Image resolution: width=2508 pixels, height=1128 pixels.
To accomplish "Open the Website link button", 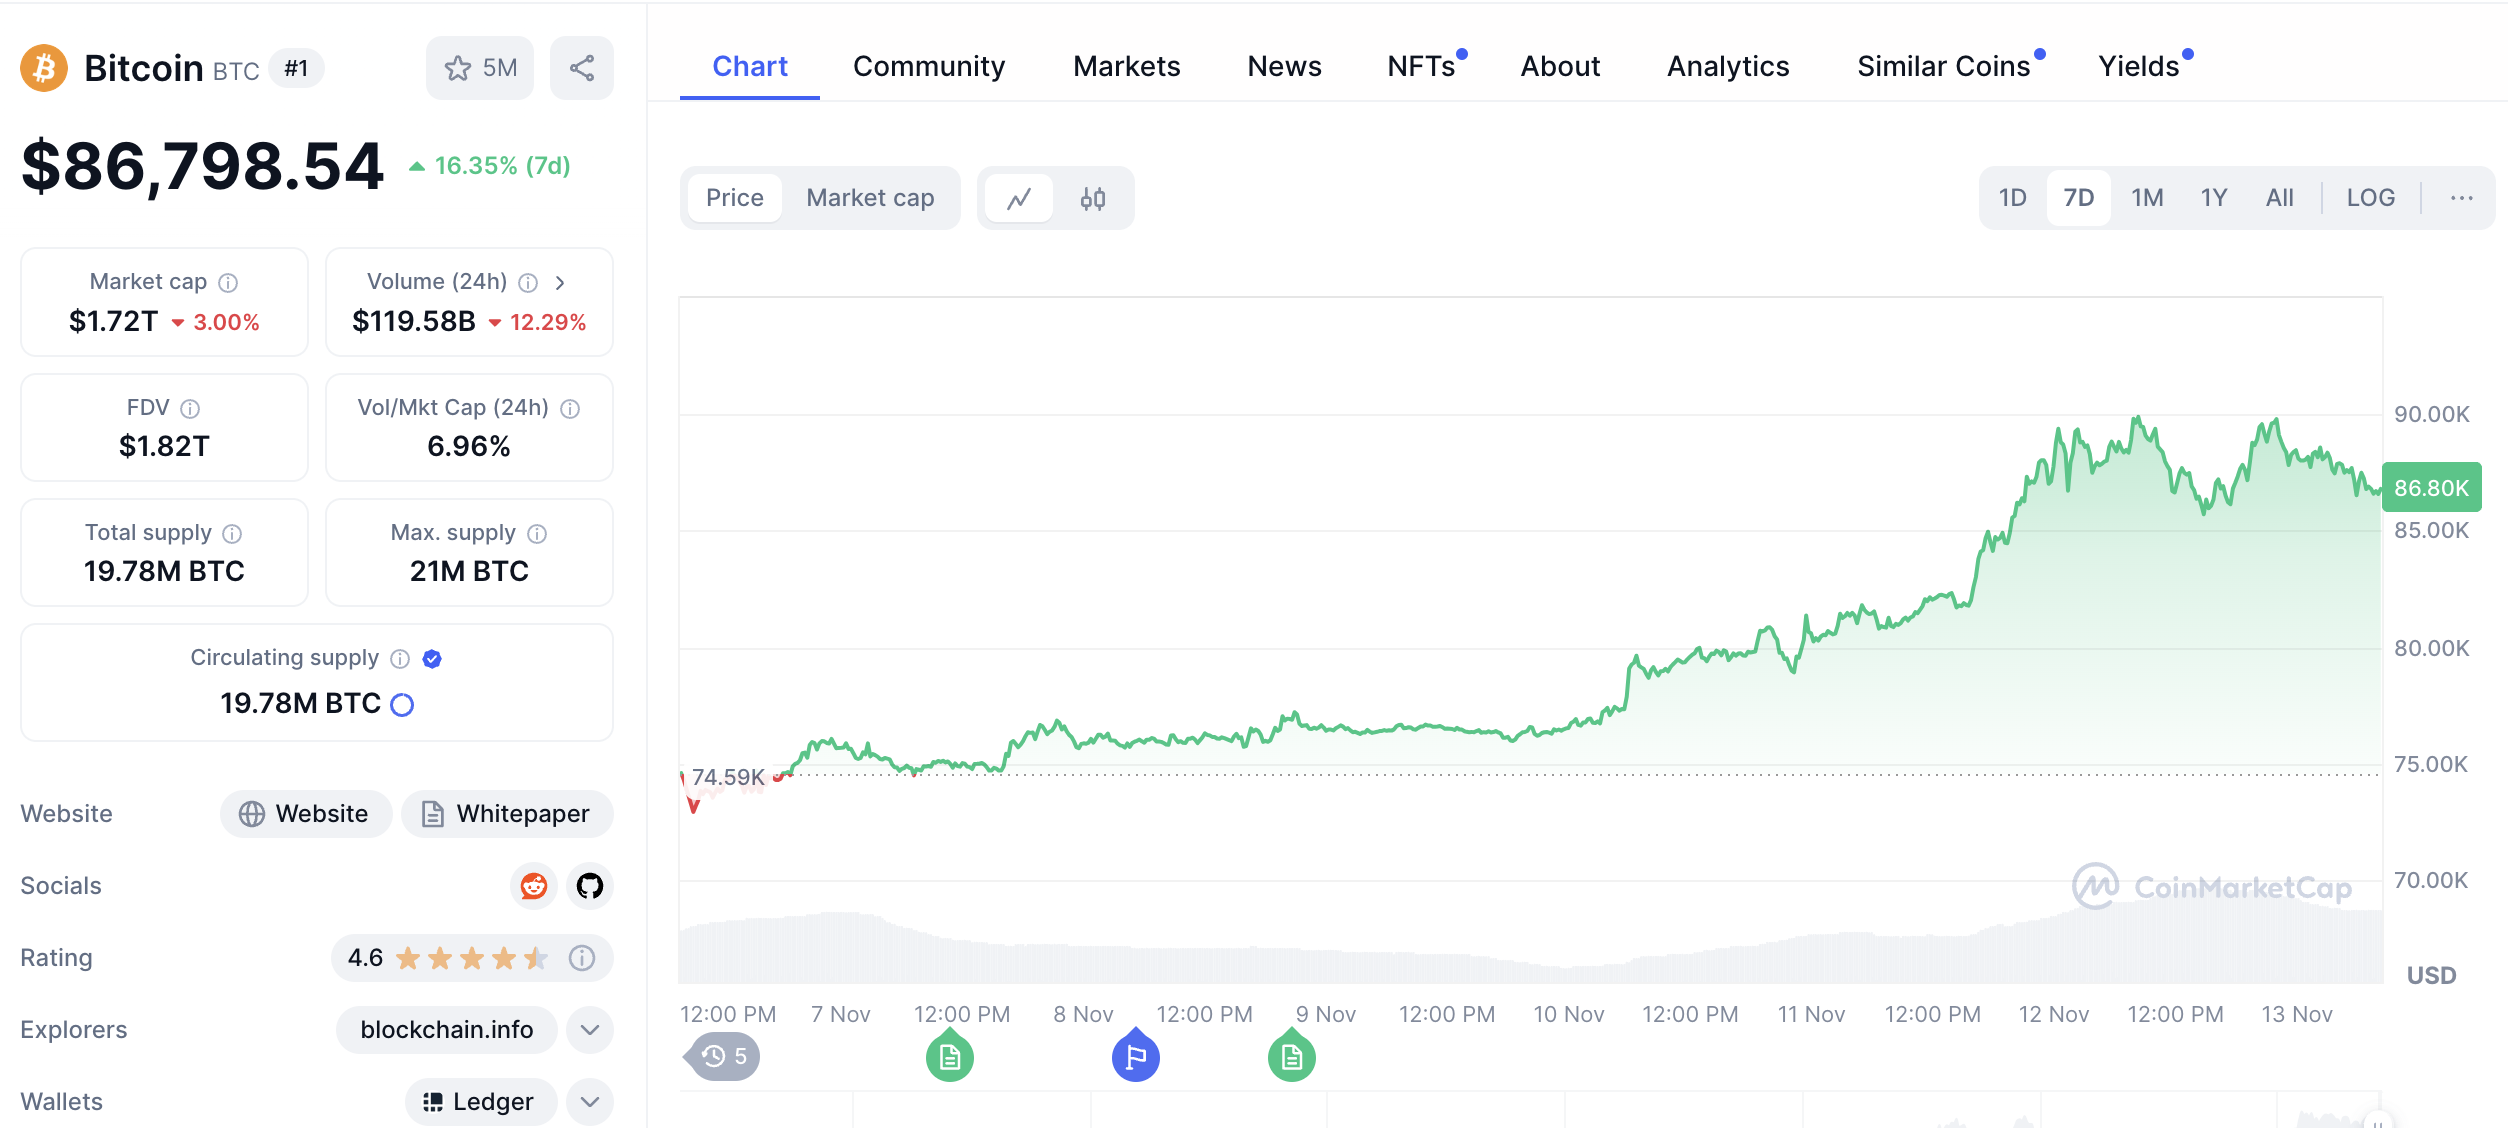I will [306, 814].
